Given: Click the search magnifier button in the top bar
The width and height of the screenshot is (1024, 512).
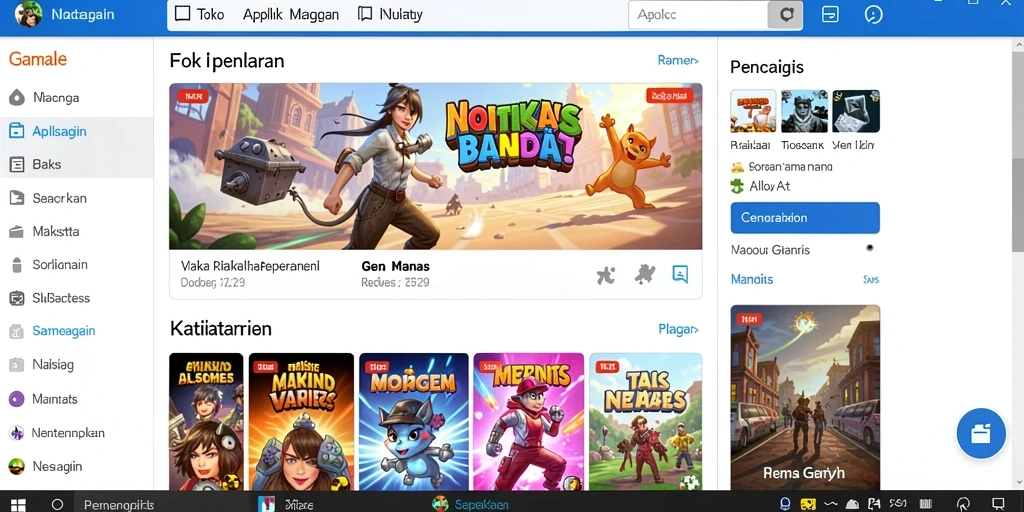Looking at the screenshot, I should point(785,14).
